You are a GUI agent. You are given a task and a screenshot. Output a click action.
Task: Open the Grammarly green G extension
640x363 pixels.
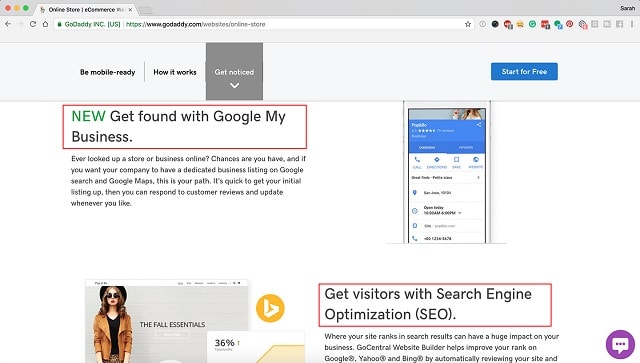tap(532, 24)
